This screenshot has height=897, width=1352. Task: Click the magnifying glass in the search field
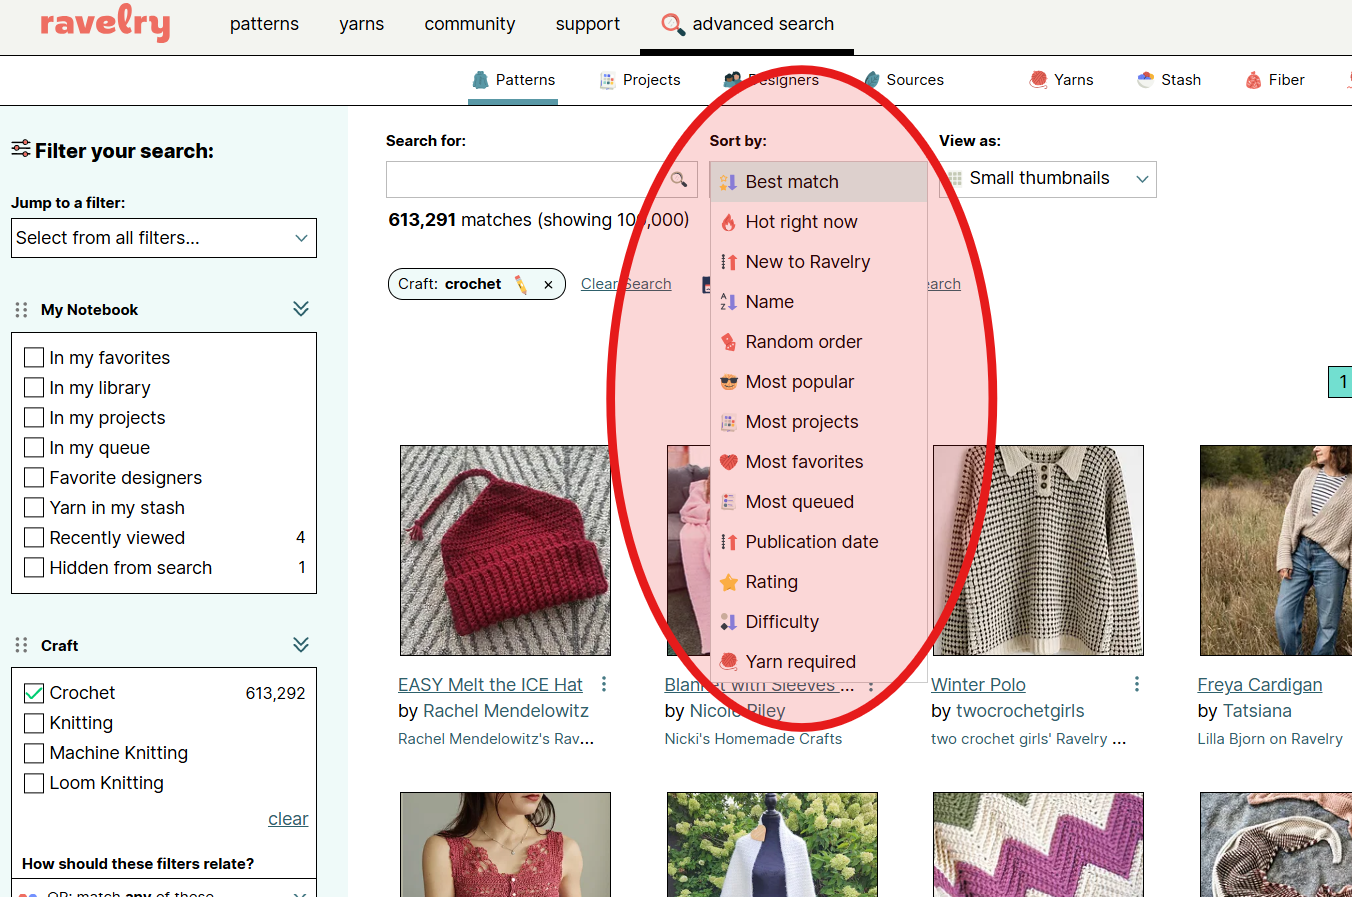pyautogui.click(x=679, y=180)
